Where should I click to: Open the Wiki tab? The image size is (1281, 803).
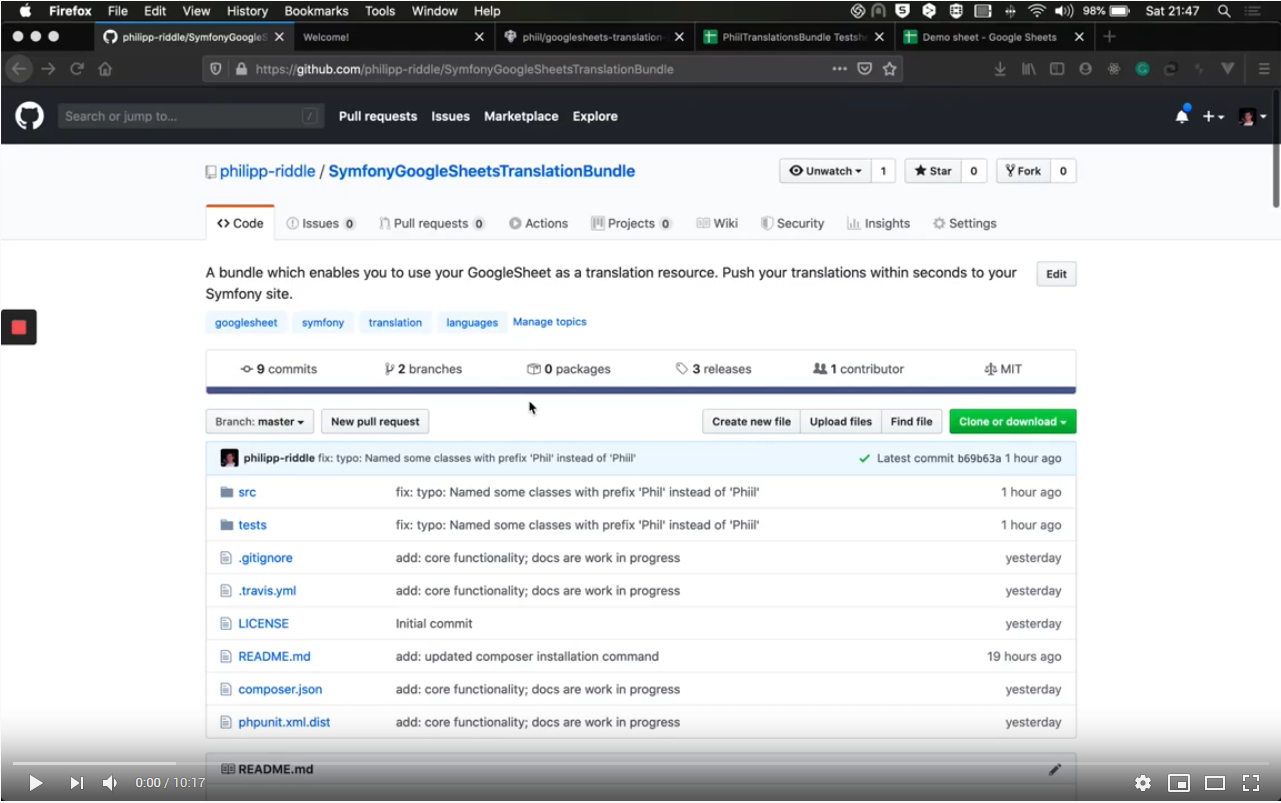[x=717, y=224]
